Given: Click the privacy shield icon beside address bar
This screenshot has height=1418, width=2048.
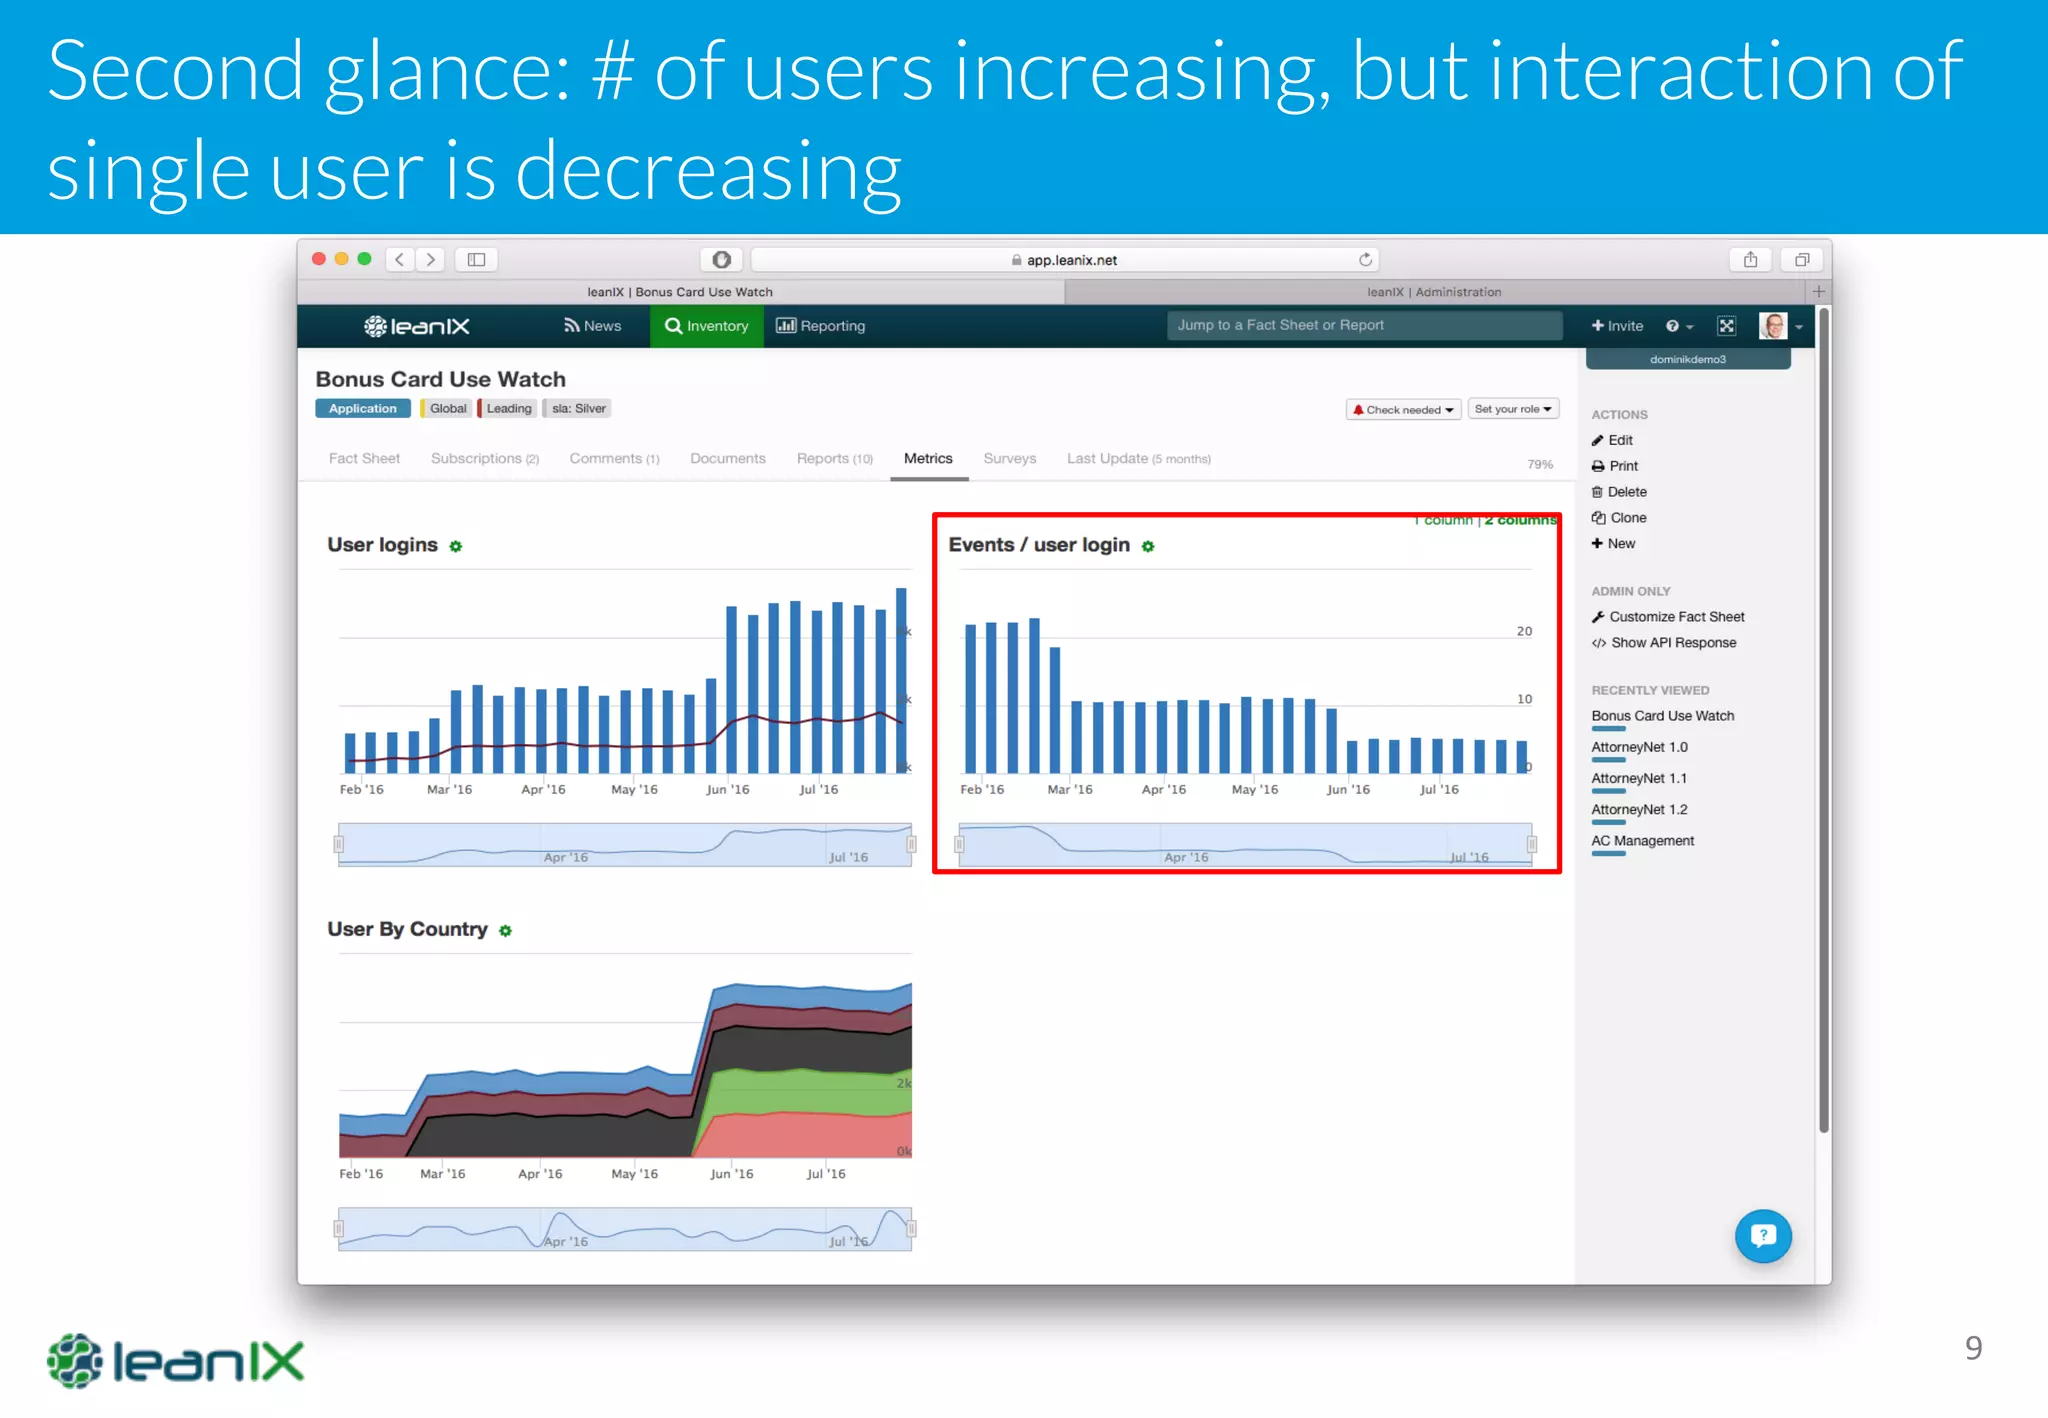Looking at the screenshot, I should coord(721,259).
